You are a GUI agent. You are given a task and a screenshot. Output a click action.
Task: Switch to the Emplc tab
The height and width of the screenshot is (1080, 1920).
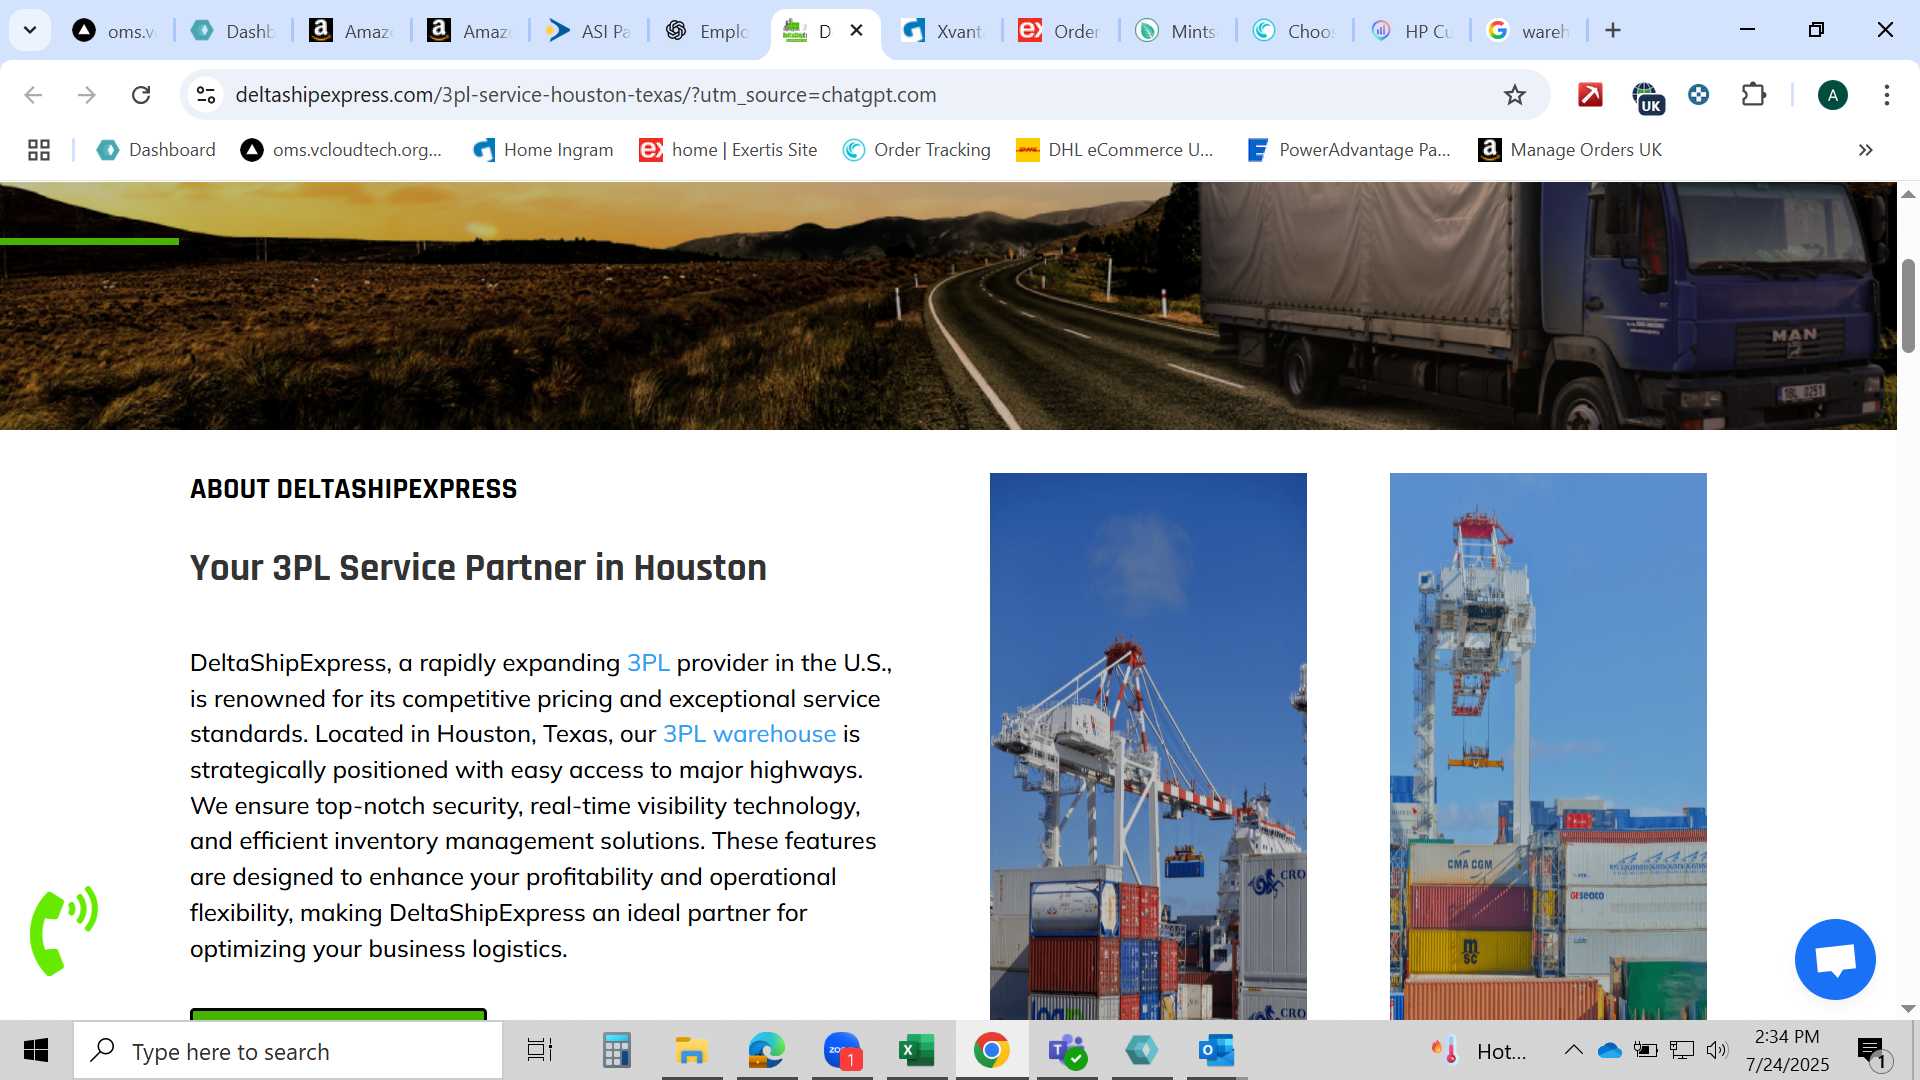pos(707,31)
